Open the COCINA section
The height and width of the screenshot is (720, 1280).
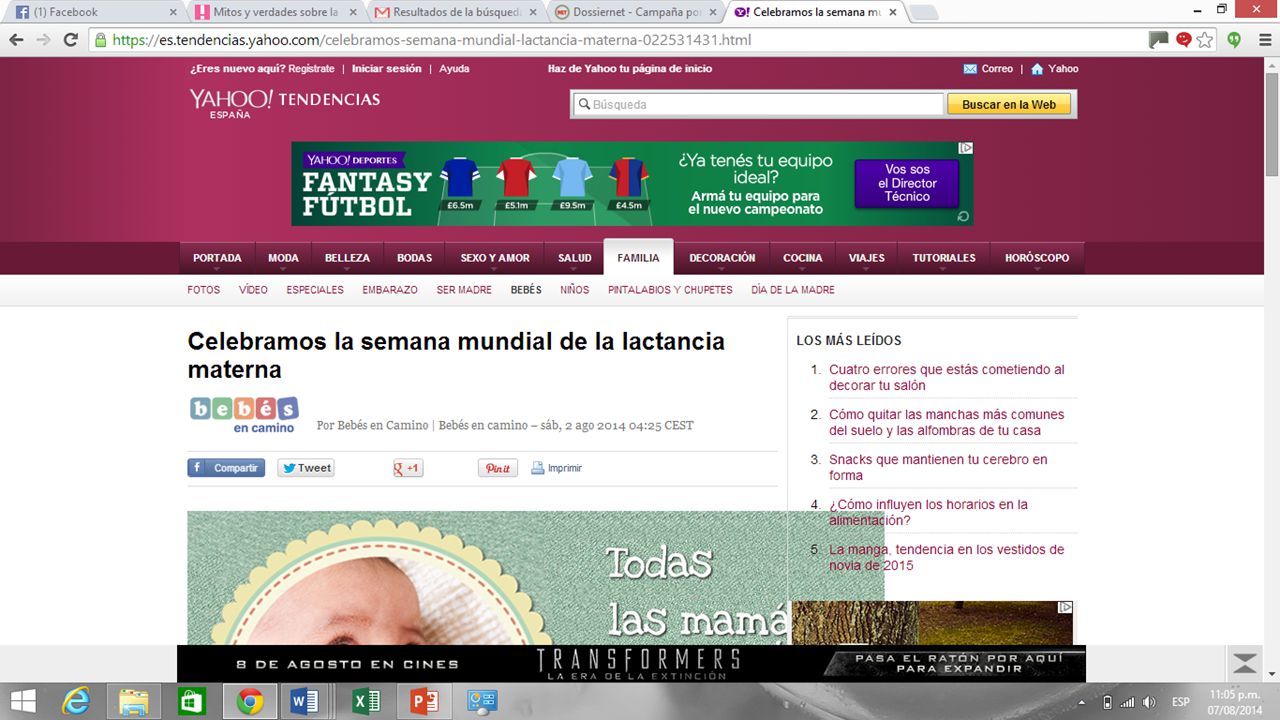802,258
